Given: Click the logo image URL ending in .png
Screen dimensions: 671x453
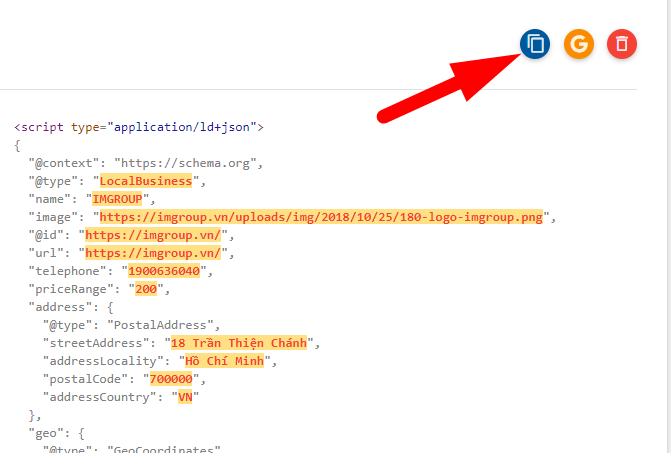Looking at the screenshot, I should click(321, 217).
